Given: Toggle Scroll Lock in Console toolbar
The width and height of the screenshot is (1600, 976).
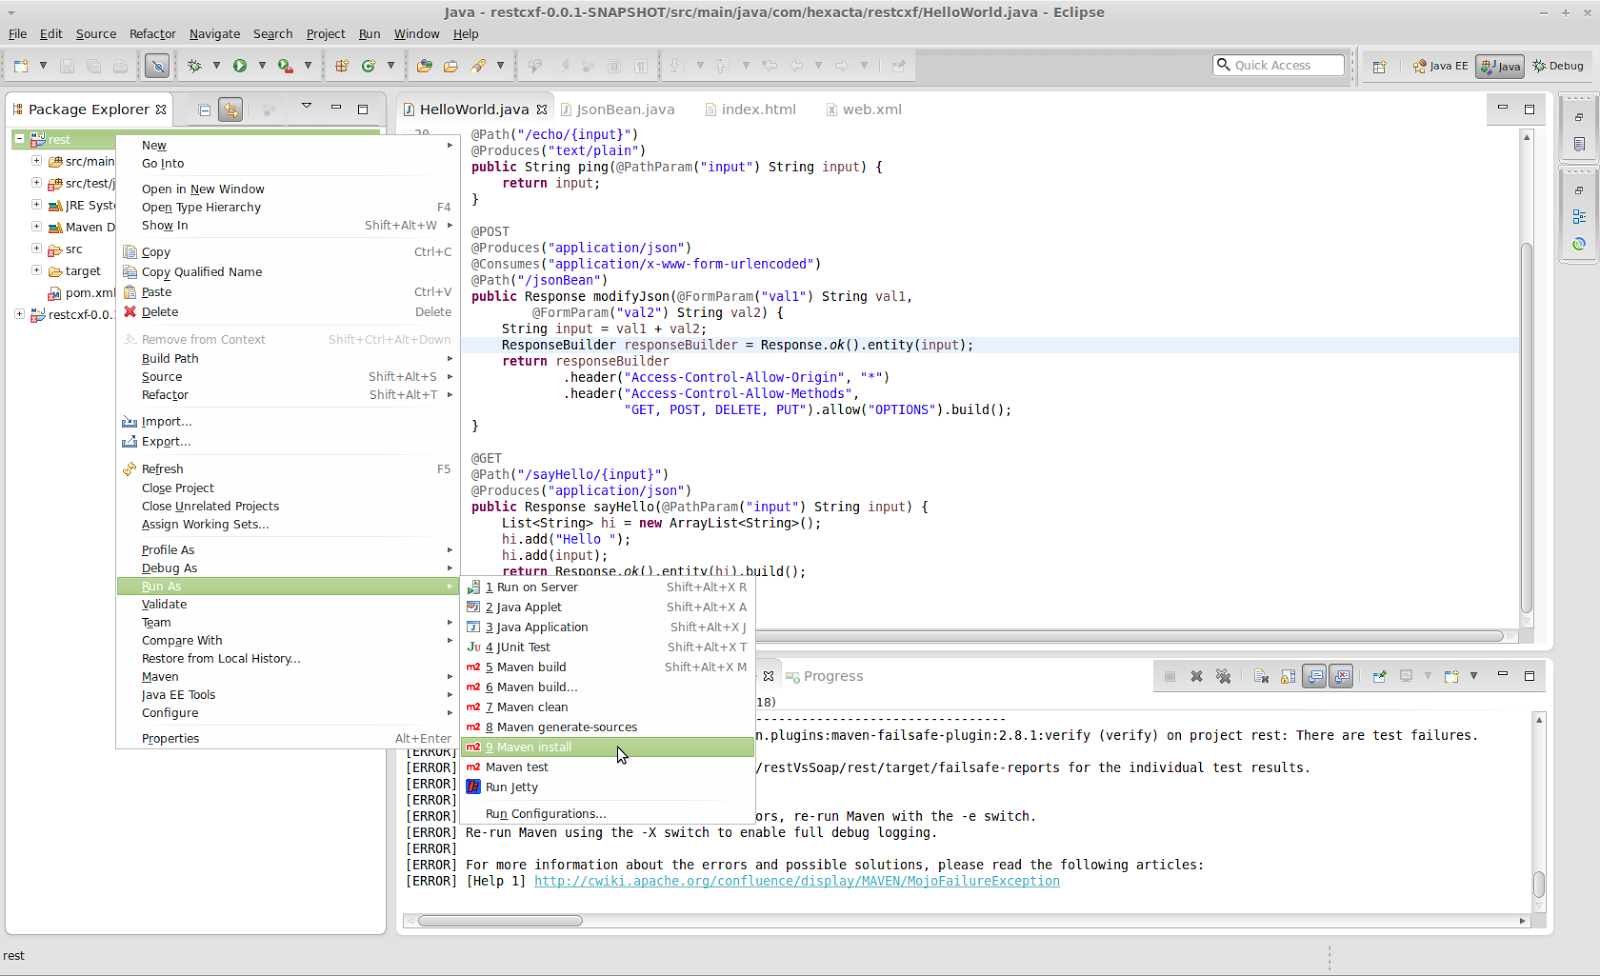Looking at the screenshot, I should [1288, 677].
